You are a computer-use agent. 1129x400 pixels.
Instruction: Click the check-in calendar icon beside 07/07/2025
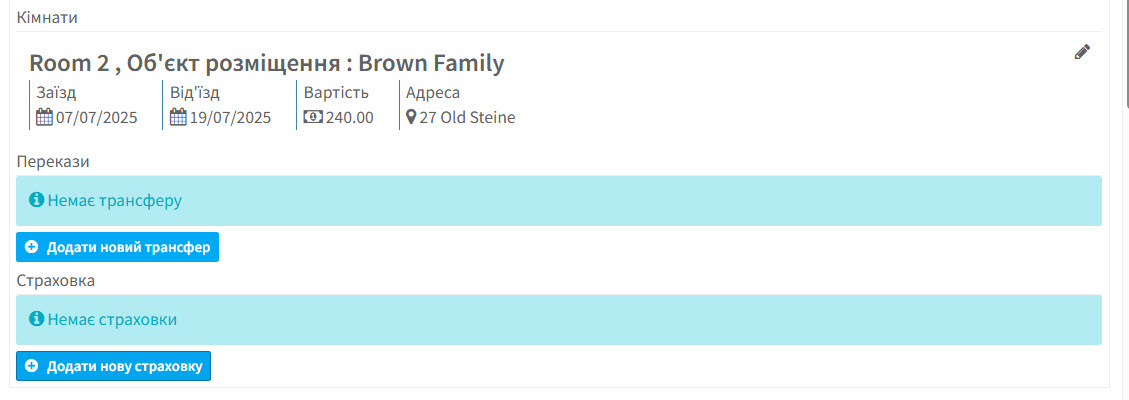pyautogui.click(x=44, y=117)
